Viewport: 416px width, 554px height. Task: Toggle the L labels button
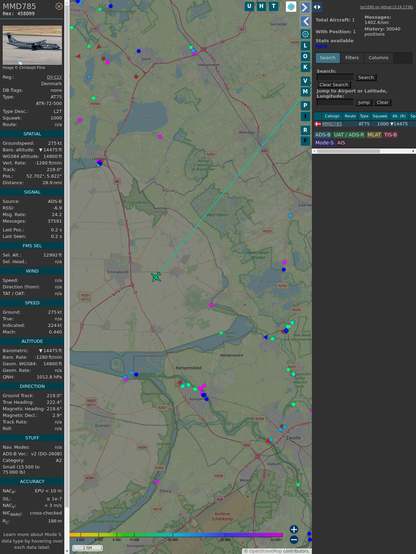point(305,46)
